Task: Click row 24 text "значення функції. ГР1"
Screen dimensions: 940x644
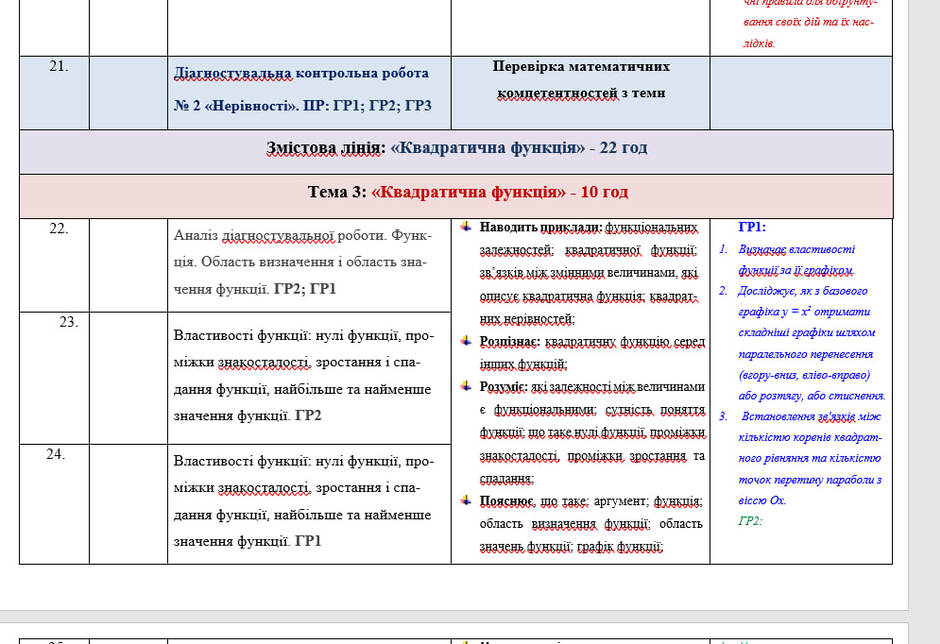Action: pyautogui.click(x=247, y=541)
